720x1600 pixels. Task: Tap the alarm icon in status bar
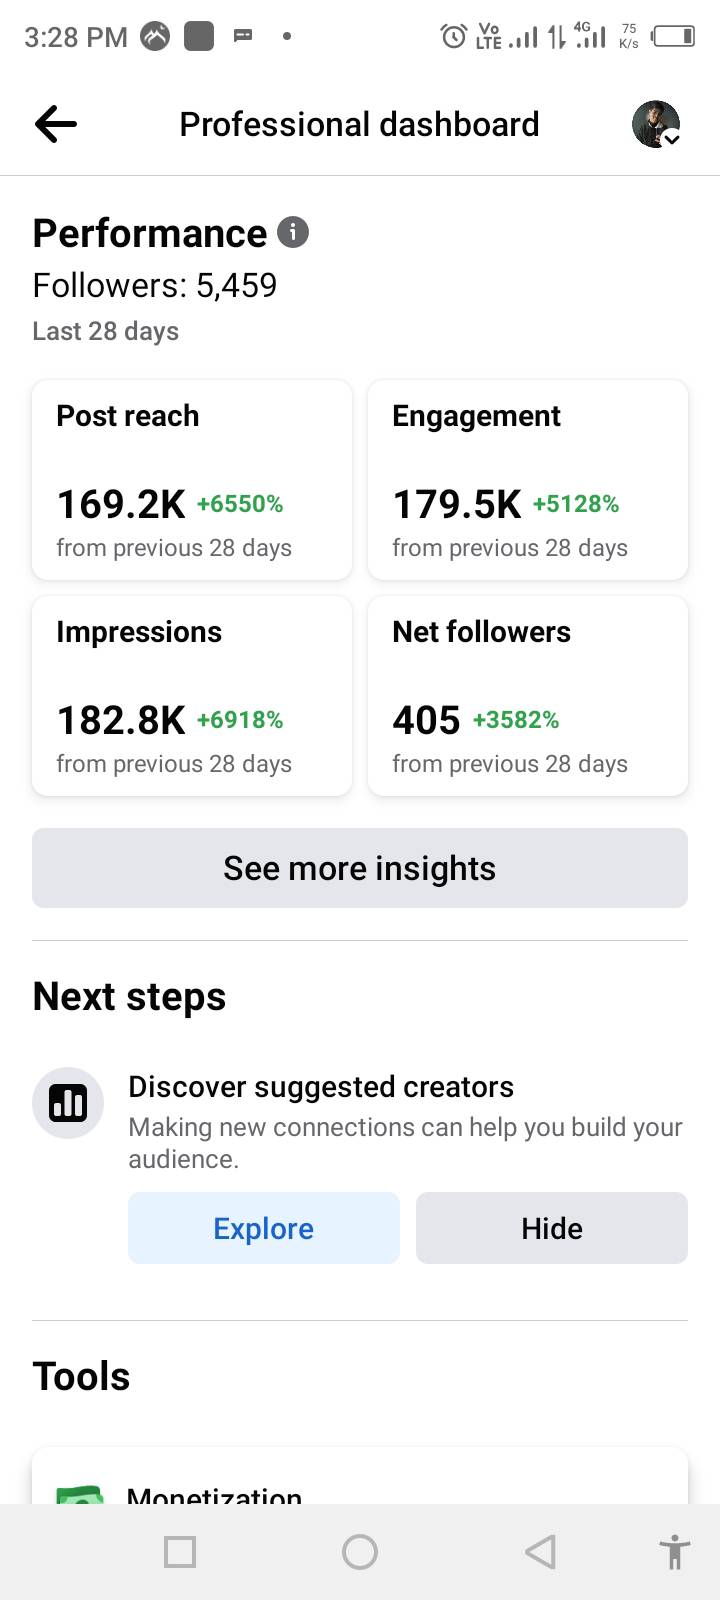coord(454,37)
